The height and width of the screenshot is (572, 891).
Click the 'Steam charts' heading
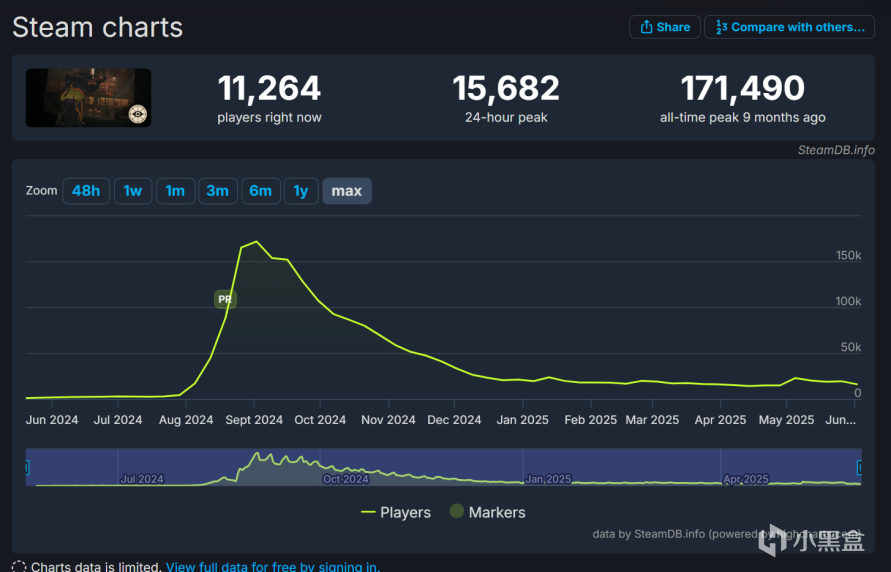(98, 27)
